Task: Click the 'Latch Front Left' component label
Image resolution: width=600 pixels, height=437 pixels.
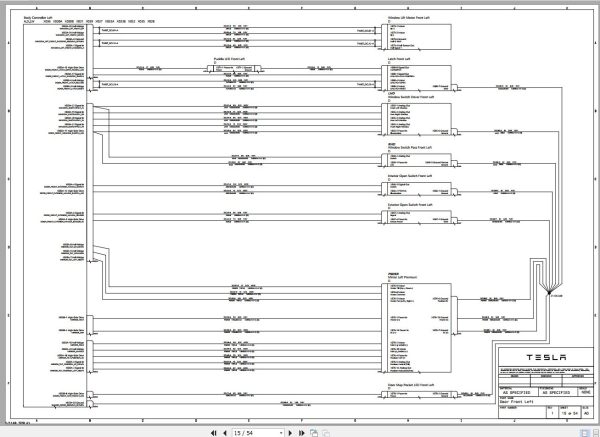Action: [x=399, y=59]
